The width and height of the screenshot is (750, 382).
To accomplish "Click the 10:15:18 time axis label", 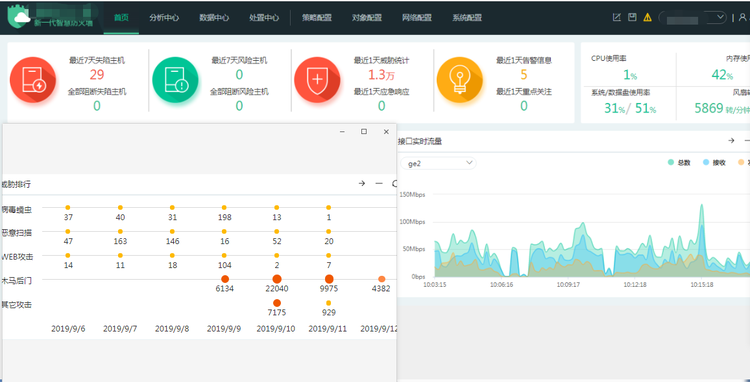I will coord(702,284).
